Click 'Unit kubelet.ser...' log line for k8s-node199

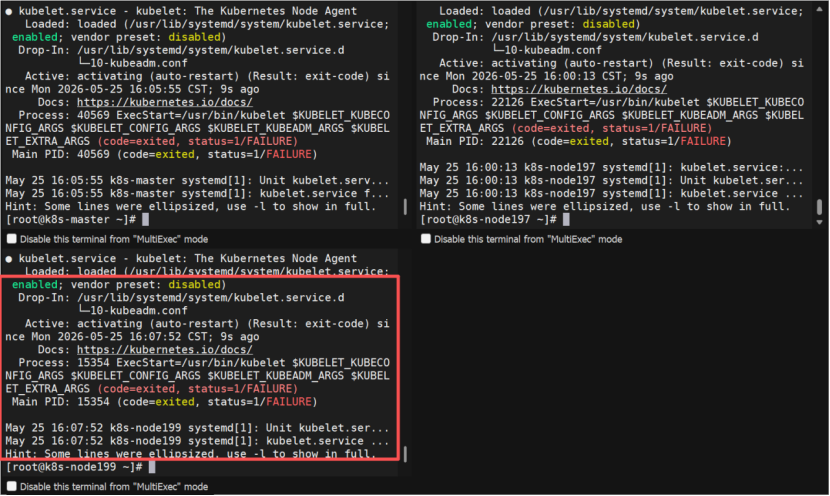(197, 428)
